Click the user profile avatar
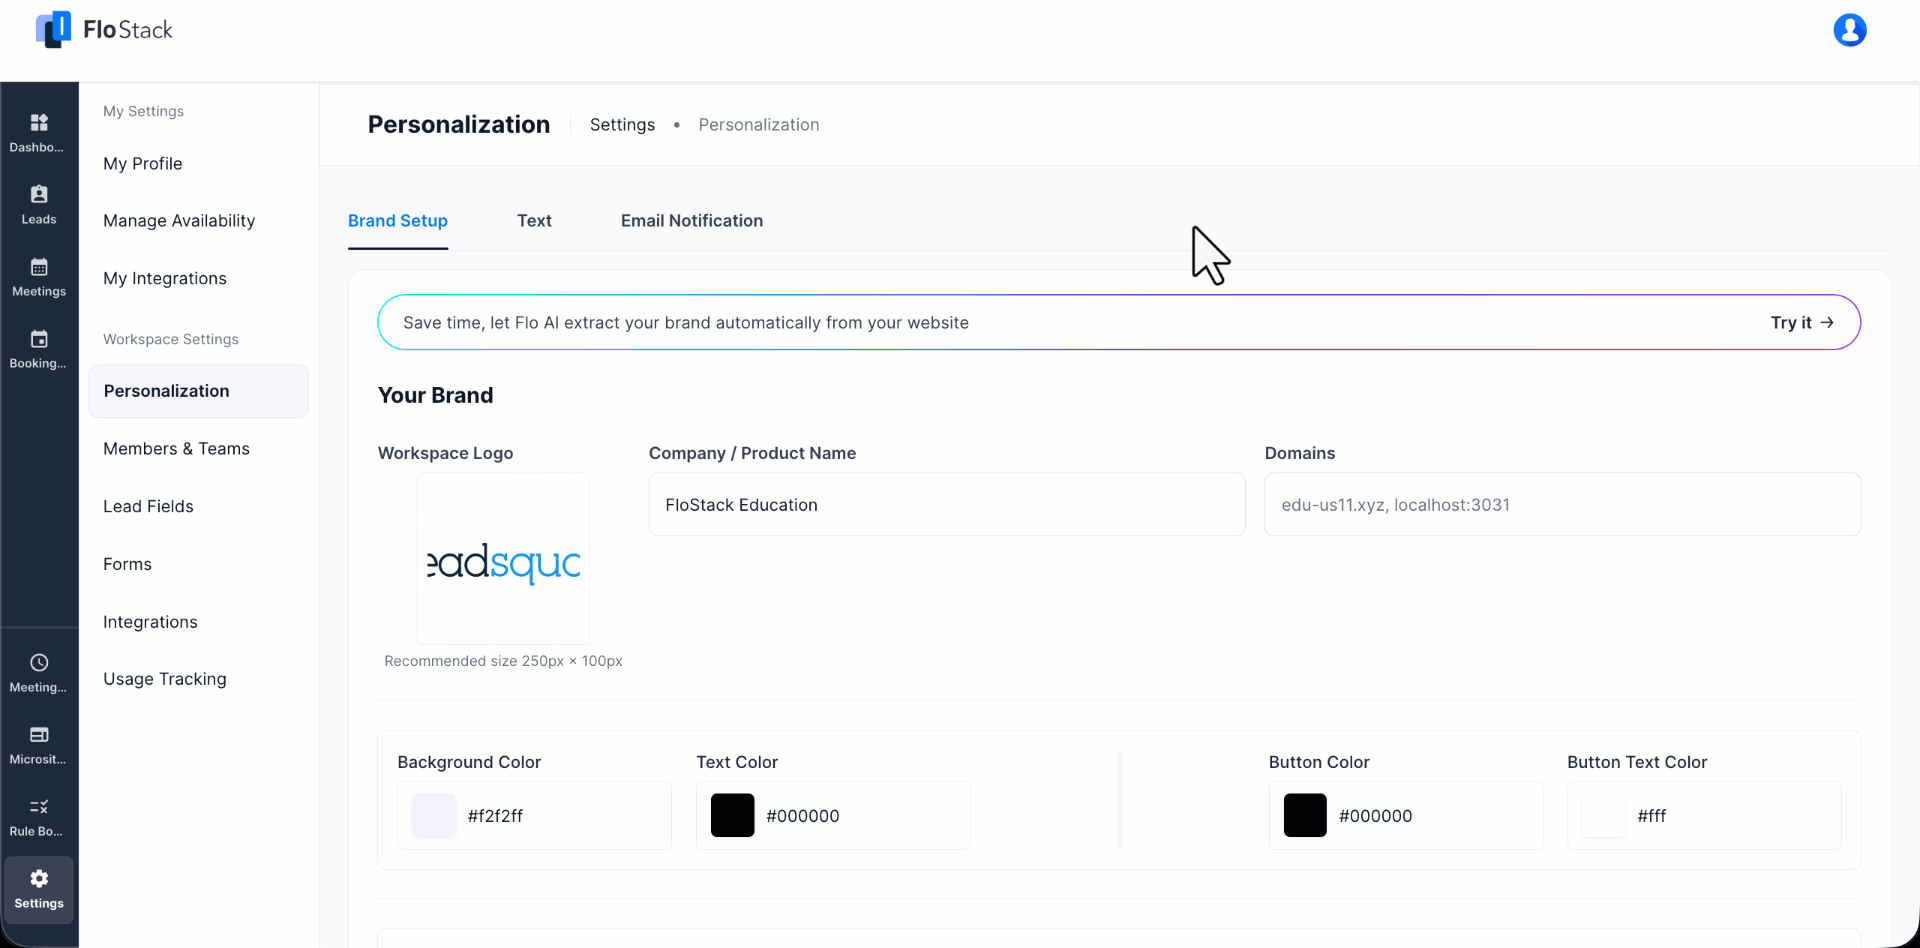 [1849, 30]
